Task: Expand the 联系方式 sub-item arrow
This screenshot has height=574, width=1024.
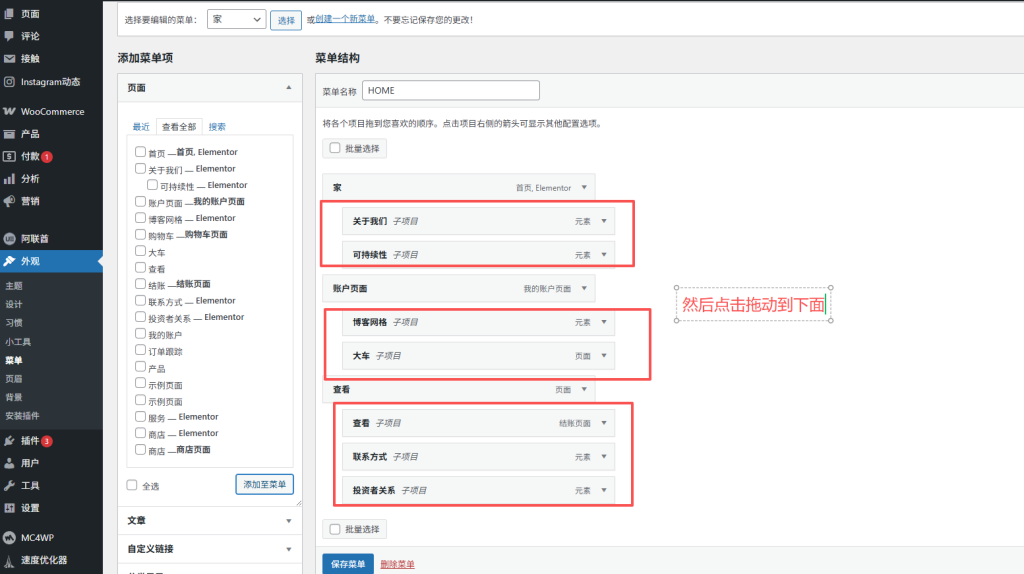Action: [x=604, y=456]
